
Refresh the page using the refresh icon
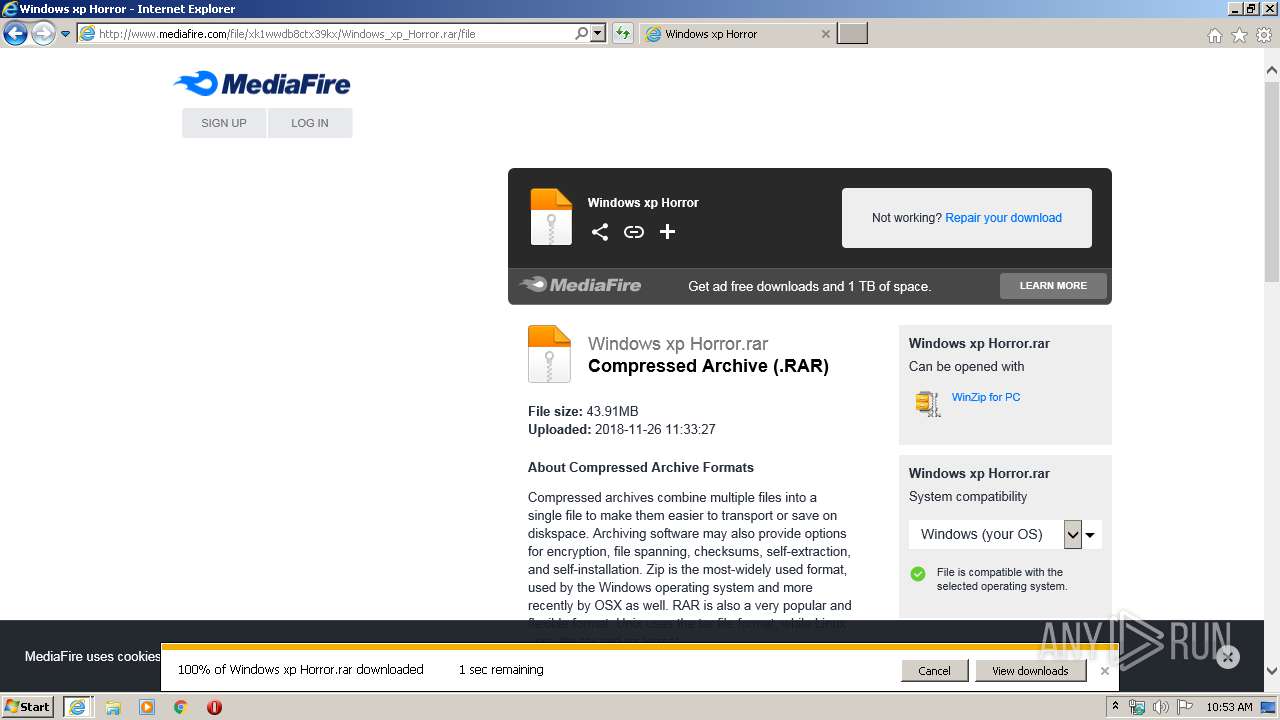coord(623,33)
